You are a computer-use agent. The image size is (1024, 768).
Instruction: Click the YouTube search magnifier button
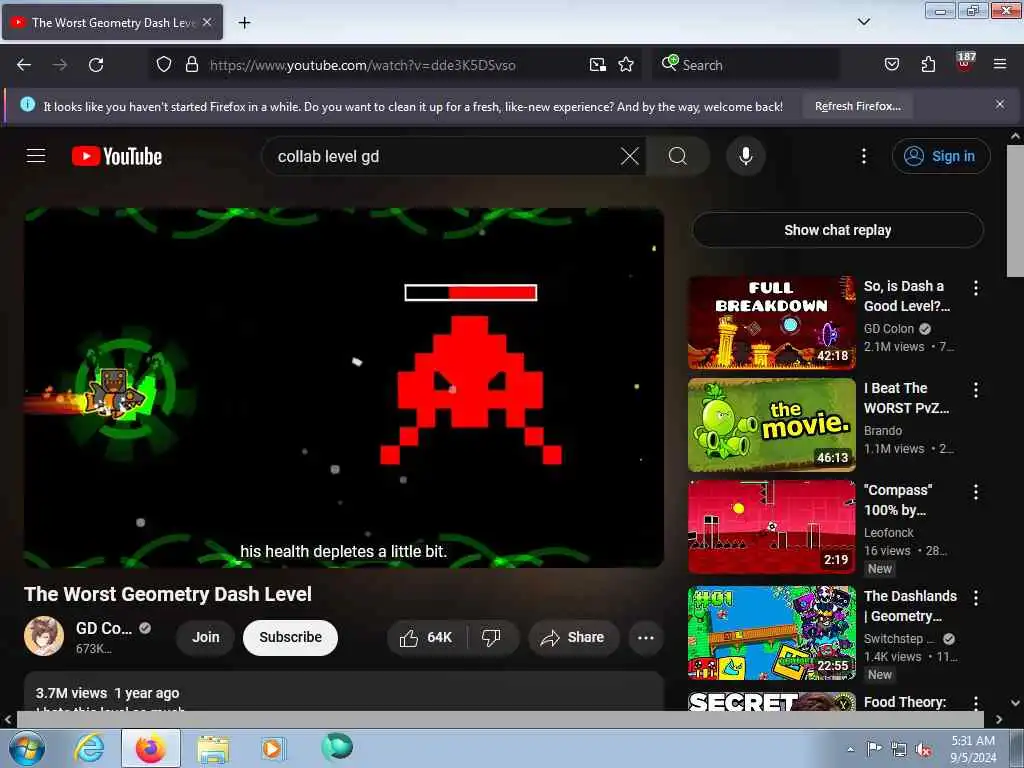coord(678,156)
